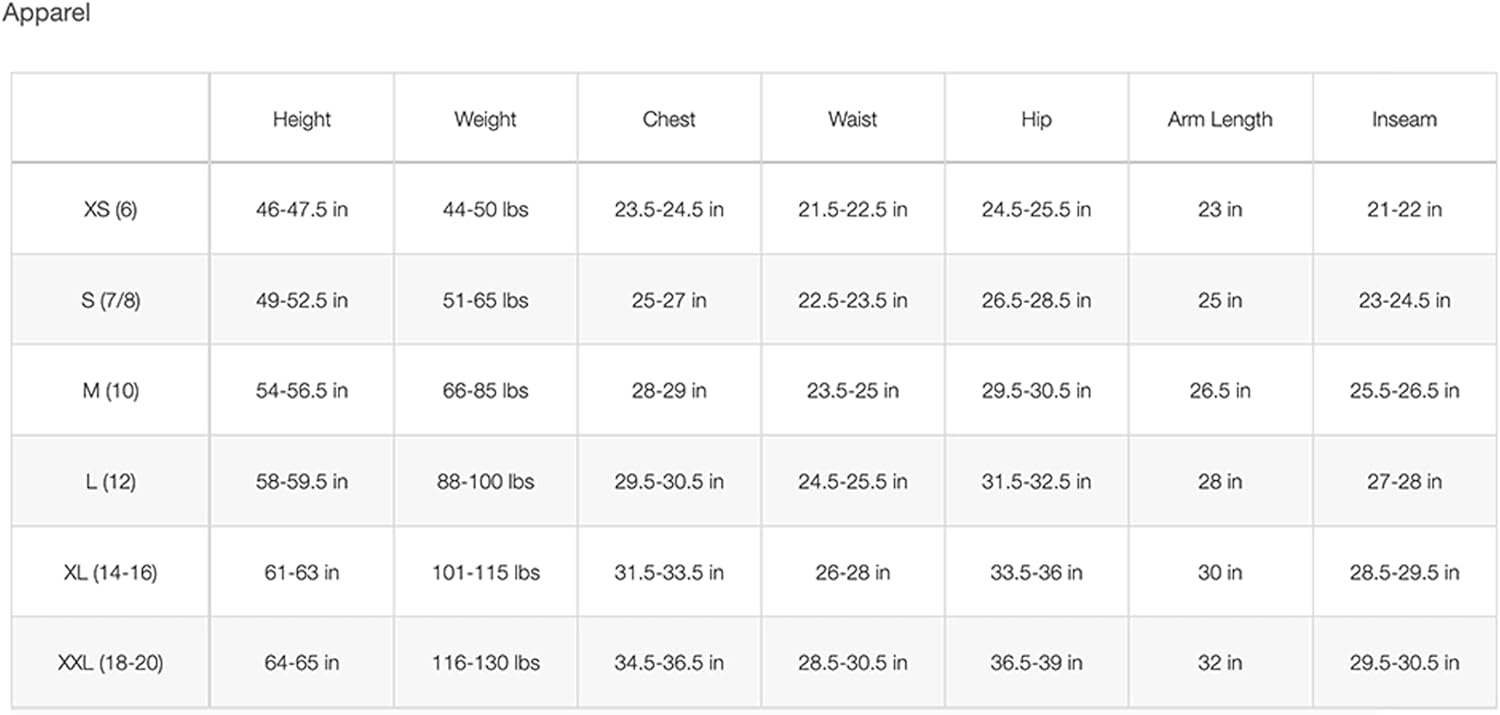
Task: Click the Arm Length column header
Action: pyautogui.click(x=1220, y=119)
